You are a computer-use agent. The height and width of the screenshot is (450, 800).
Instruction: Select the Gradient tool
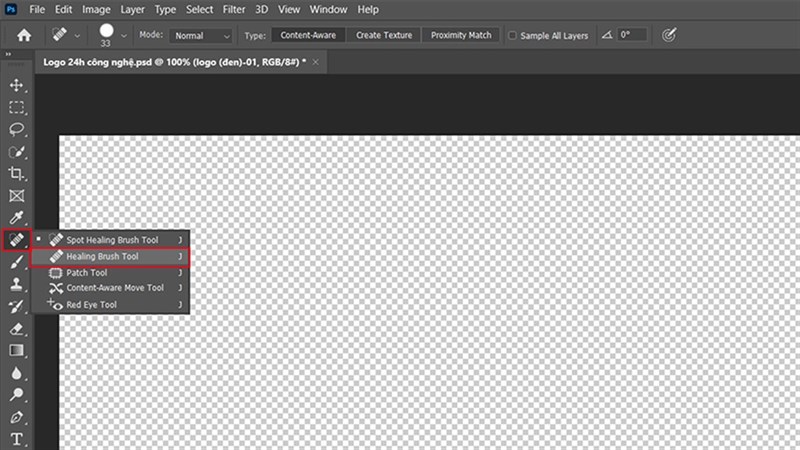[16, 351]
